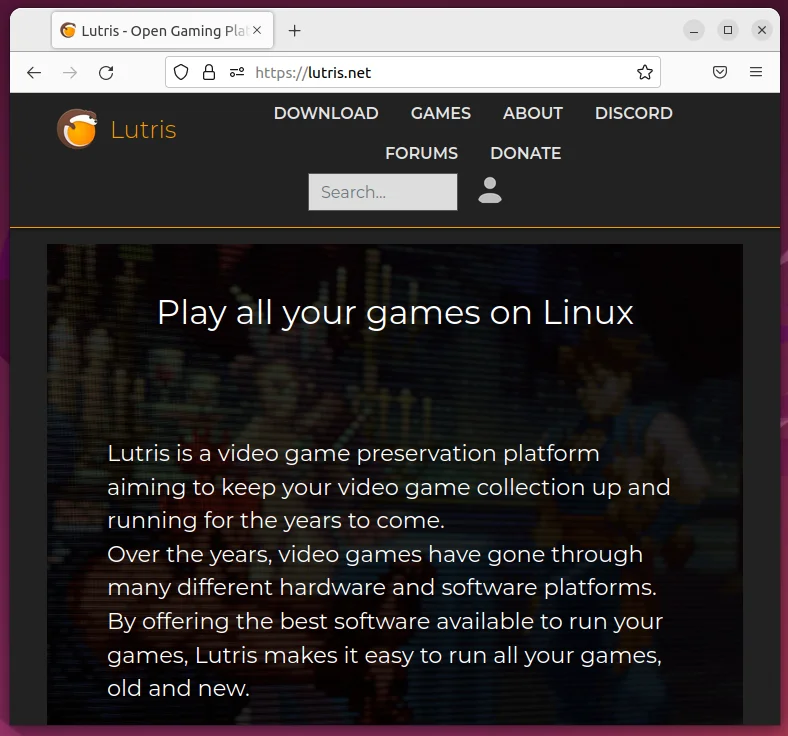This screenshot has width=788, height=736.
Task: Bookmark this page with the star icon
Action: (645, 72)
